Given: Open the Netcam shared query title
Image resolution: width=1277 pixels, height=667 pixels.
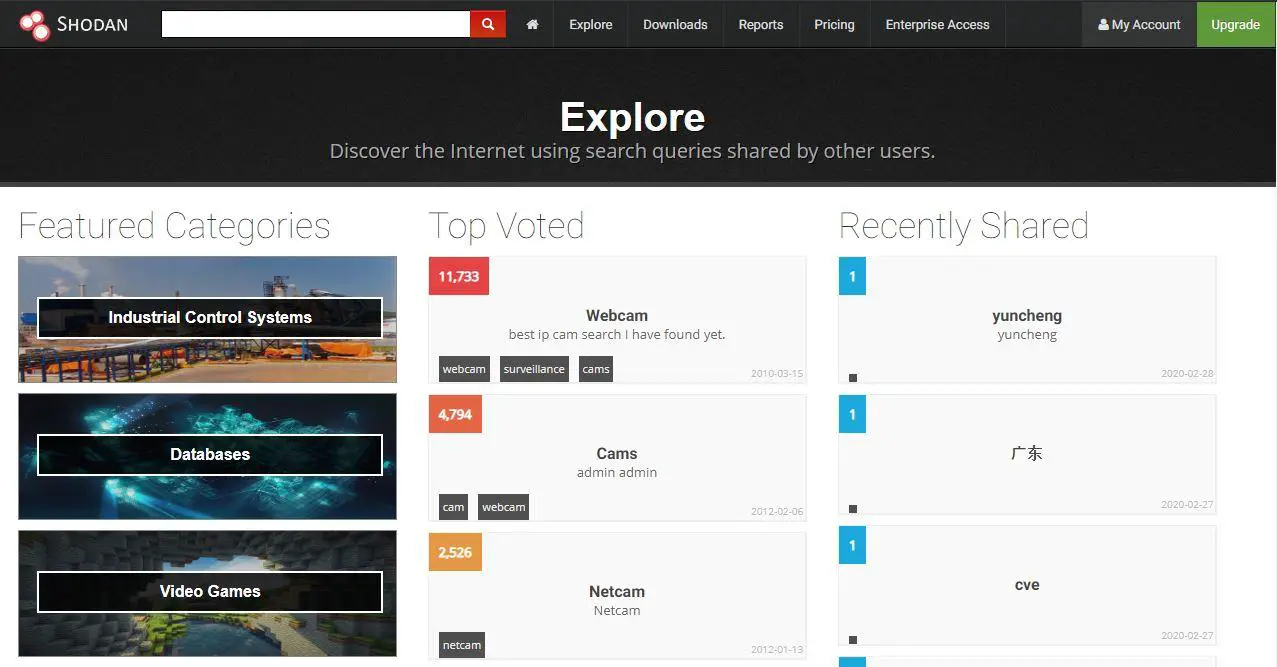Looking at the screenshot, I should [x=617, y=591].
